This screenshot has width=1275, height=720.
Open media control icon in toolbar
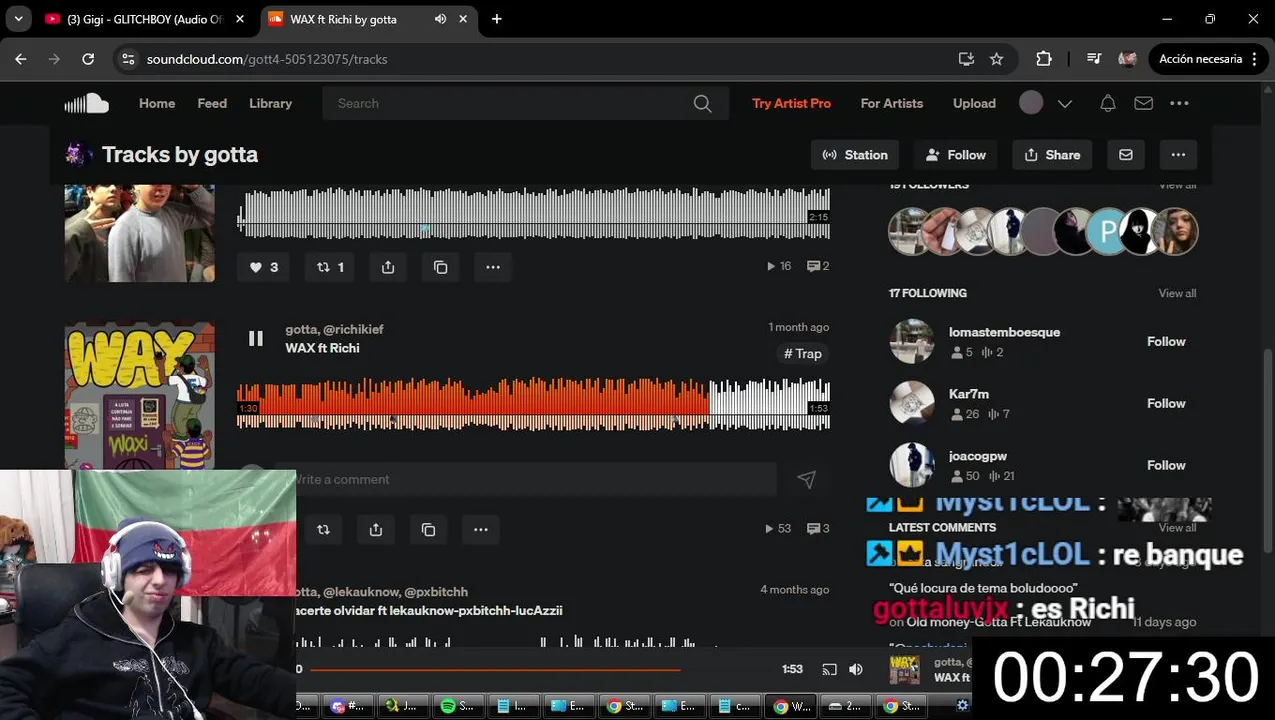coord(1094,59)
